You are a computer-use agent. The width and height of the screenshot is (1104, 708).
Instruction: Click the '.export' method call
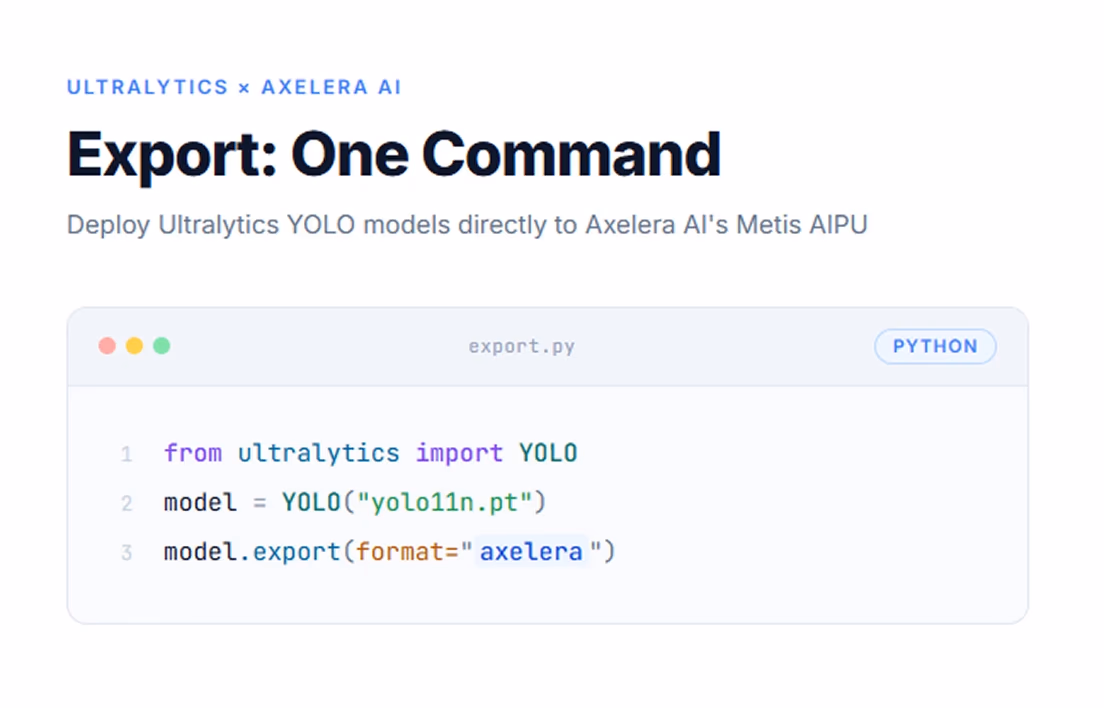[290, 552]
